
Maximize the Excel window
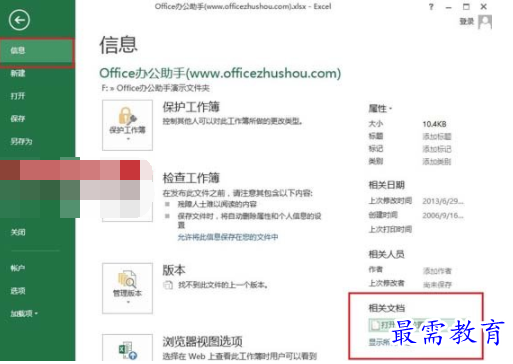coord(466,7)
